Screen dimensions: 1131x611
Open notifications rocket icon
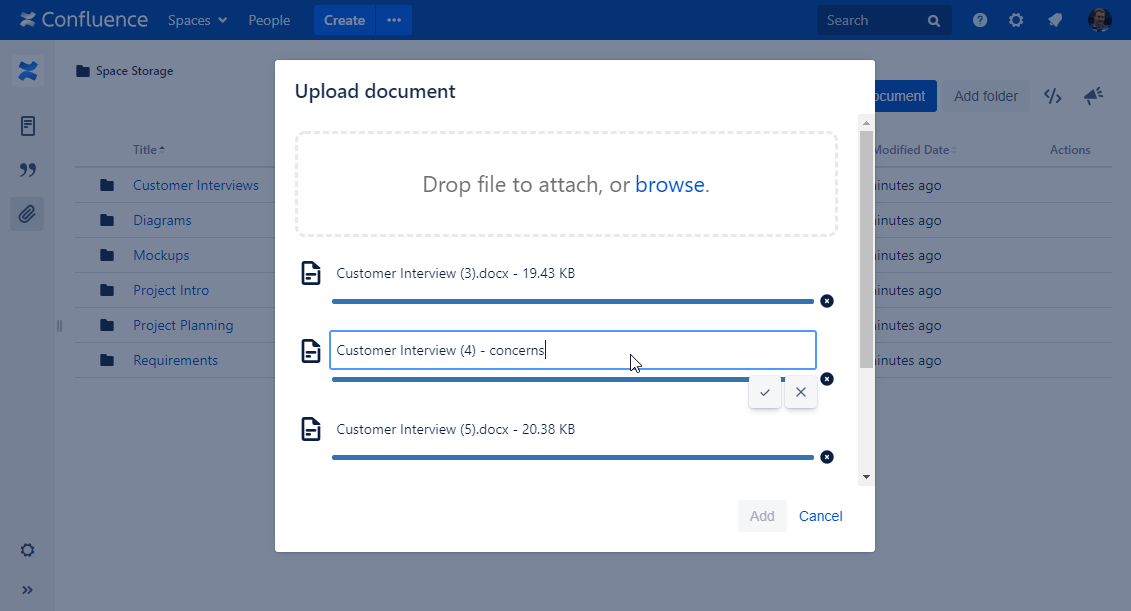pos(1054,20)
